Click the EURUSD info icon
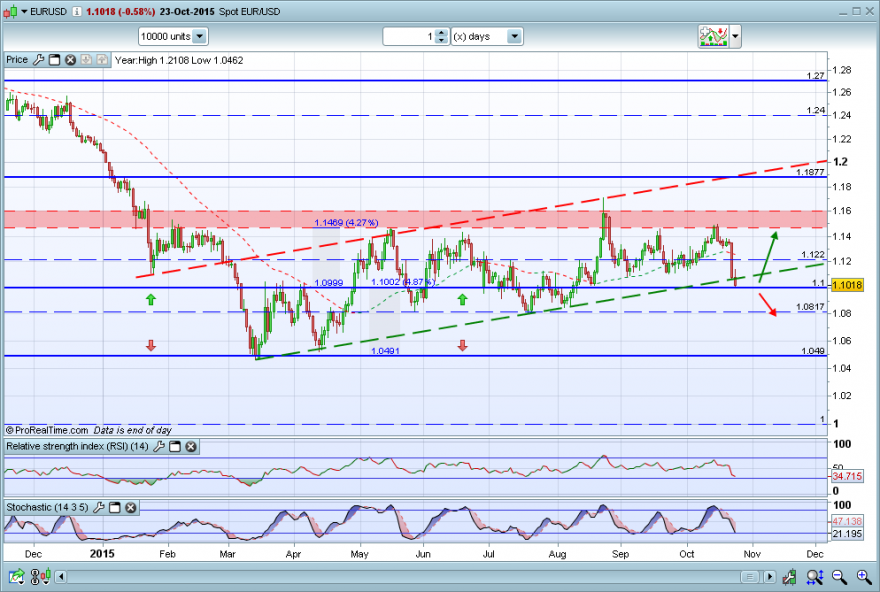The image size is (880, 592). point(76,11)
